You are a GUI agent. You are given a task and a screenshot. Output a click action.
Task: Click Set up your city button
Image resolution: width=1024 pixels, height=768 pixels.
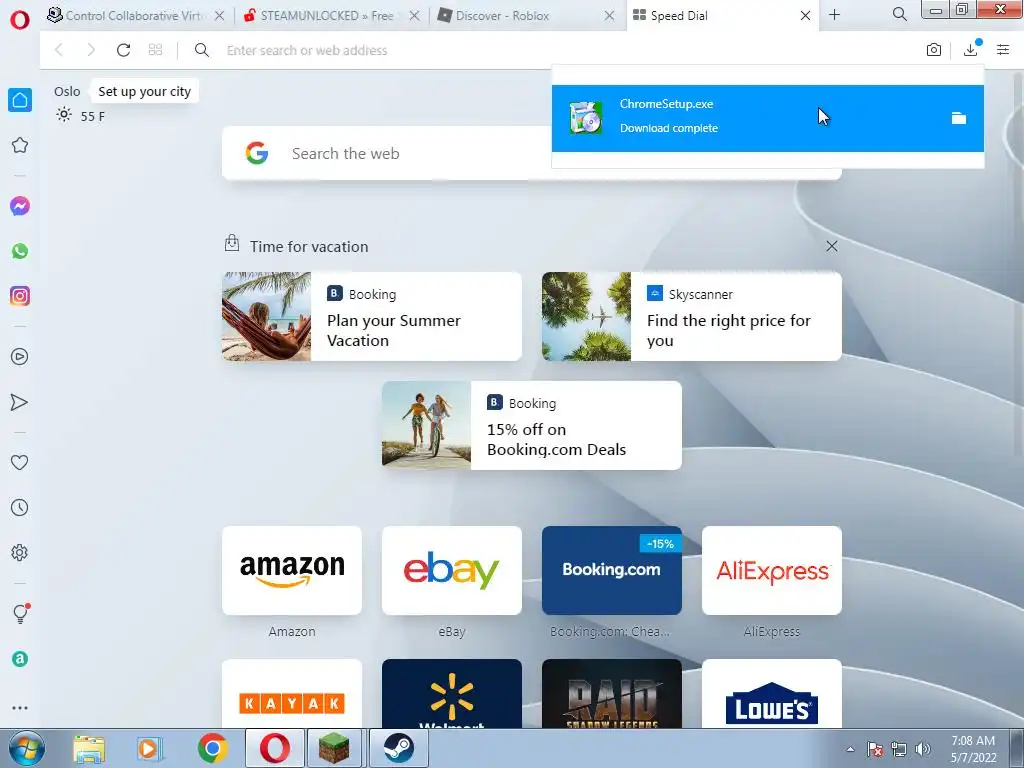click(x=144, y=91)
